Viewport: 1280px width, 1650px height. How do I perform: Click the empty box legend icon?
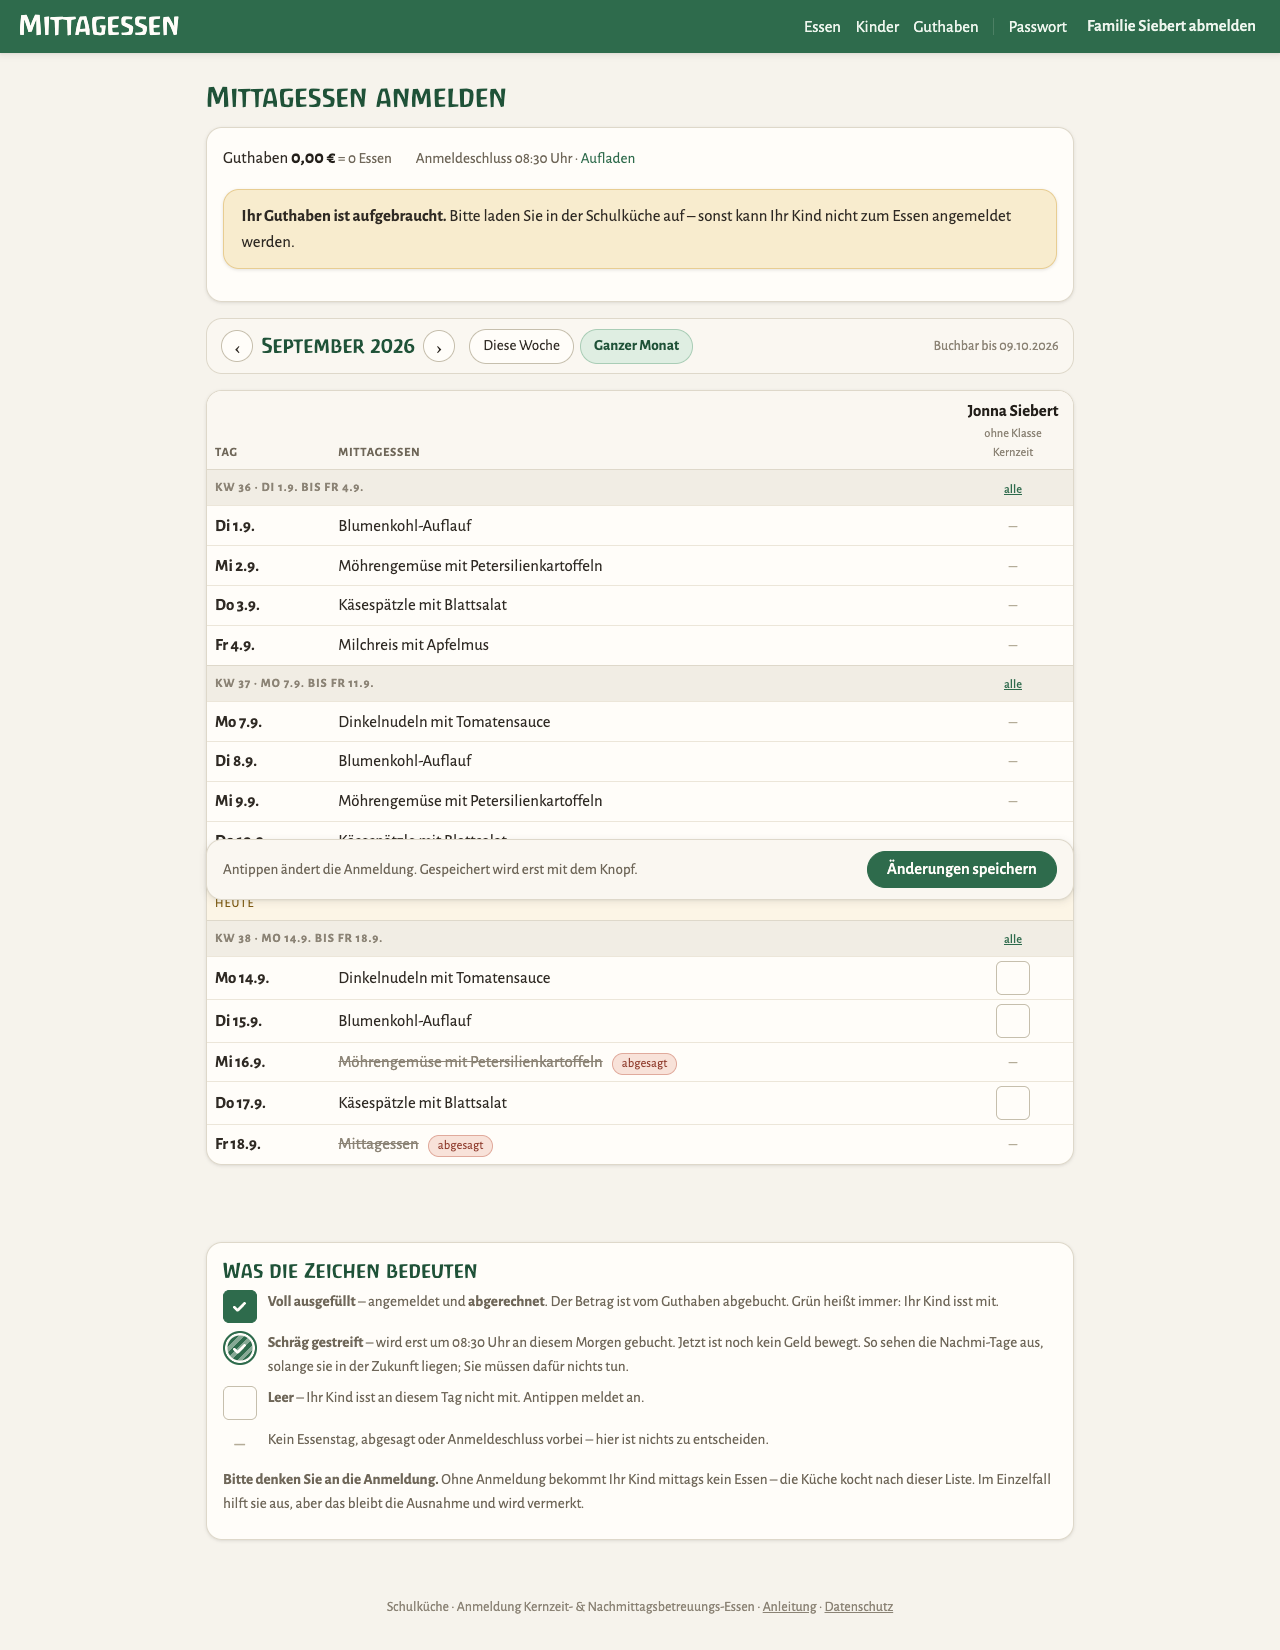pos(240,1403)
